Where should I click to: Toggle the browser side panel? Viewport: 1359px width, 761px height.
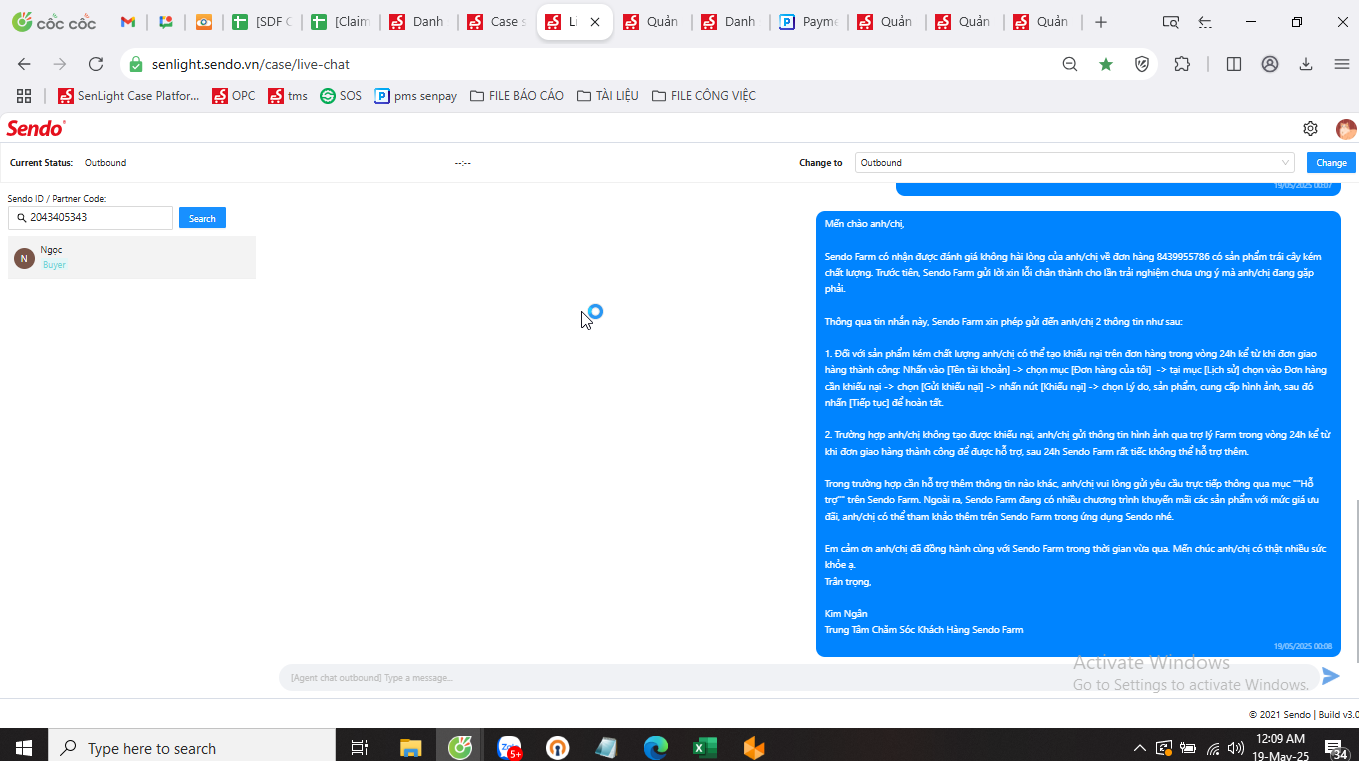click(x=1234, y=64)
